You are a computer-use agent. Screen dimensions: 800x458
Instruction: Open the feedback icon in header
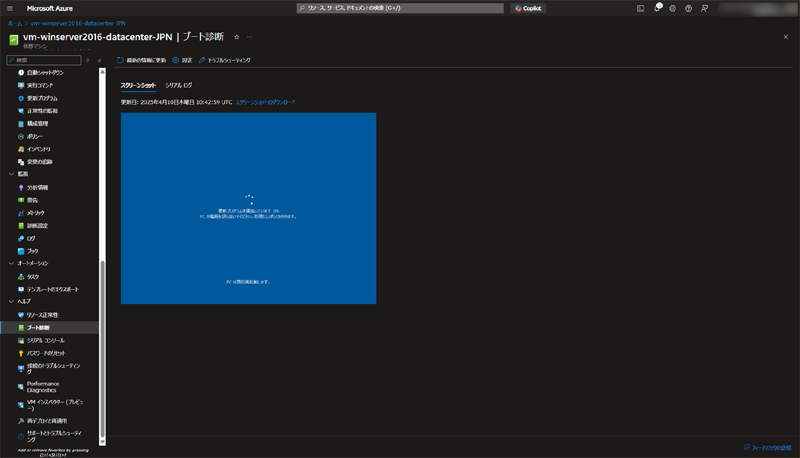point(704,8)
